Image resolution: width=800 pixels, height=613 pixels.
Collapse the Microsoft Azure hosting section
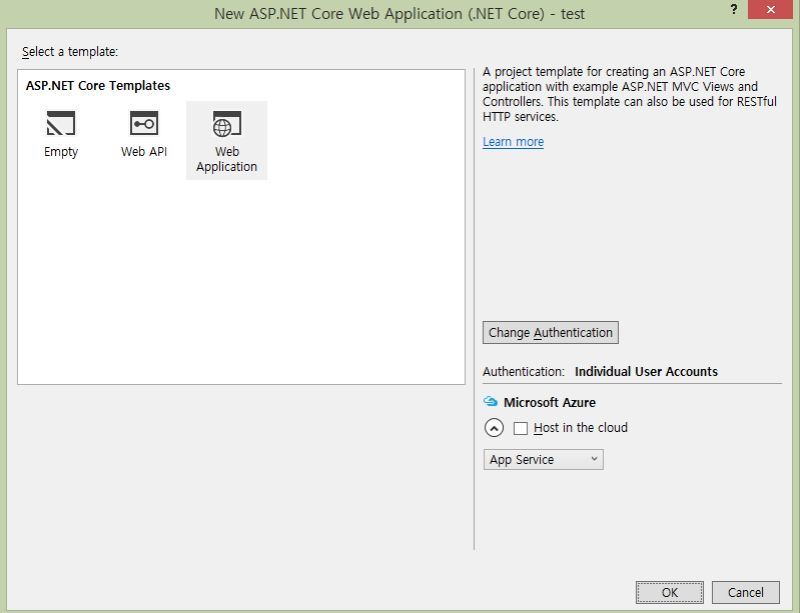pyautogui.click(x=494, y=427)
